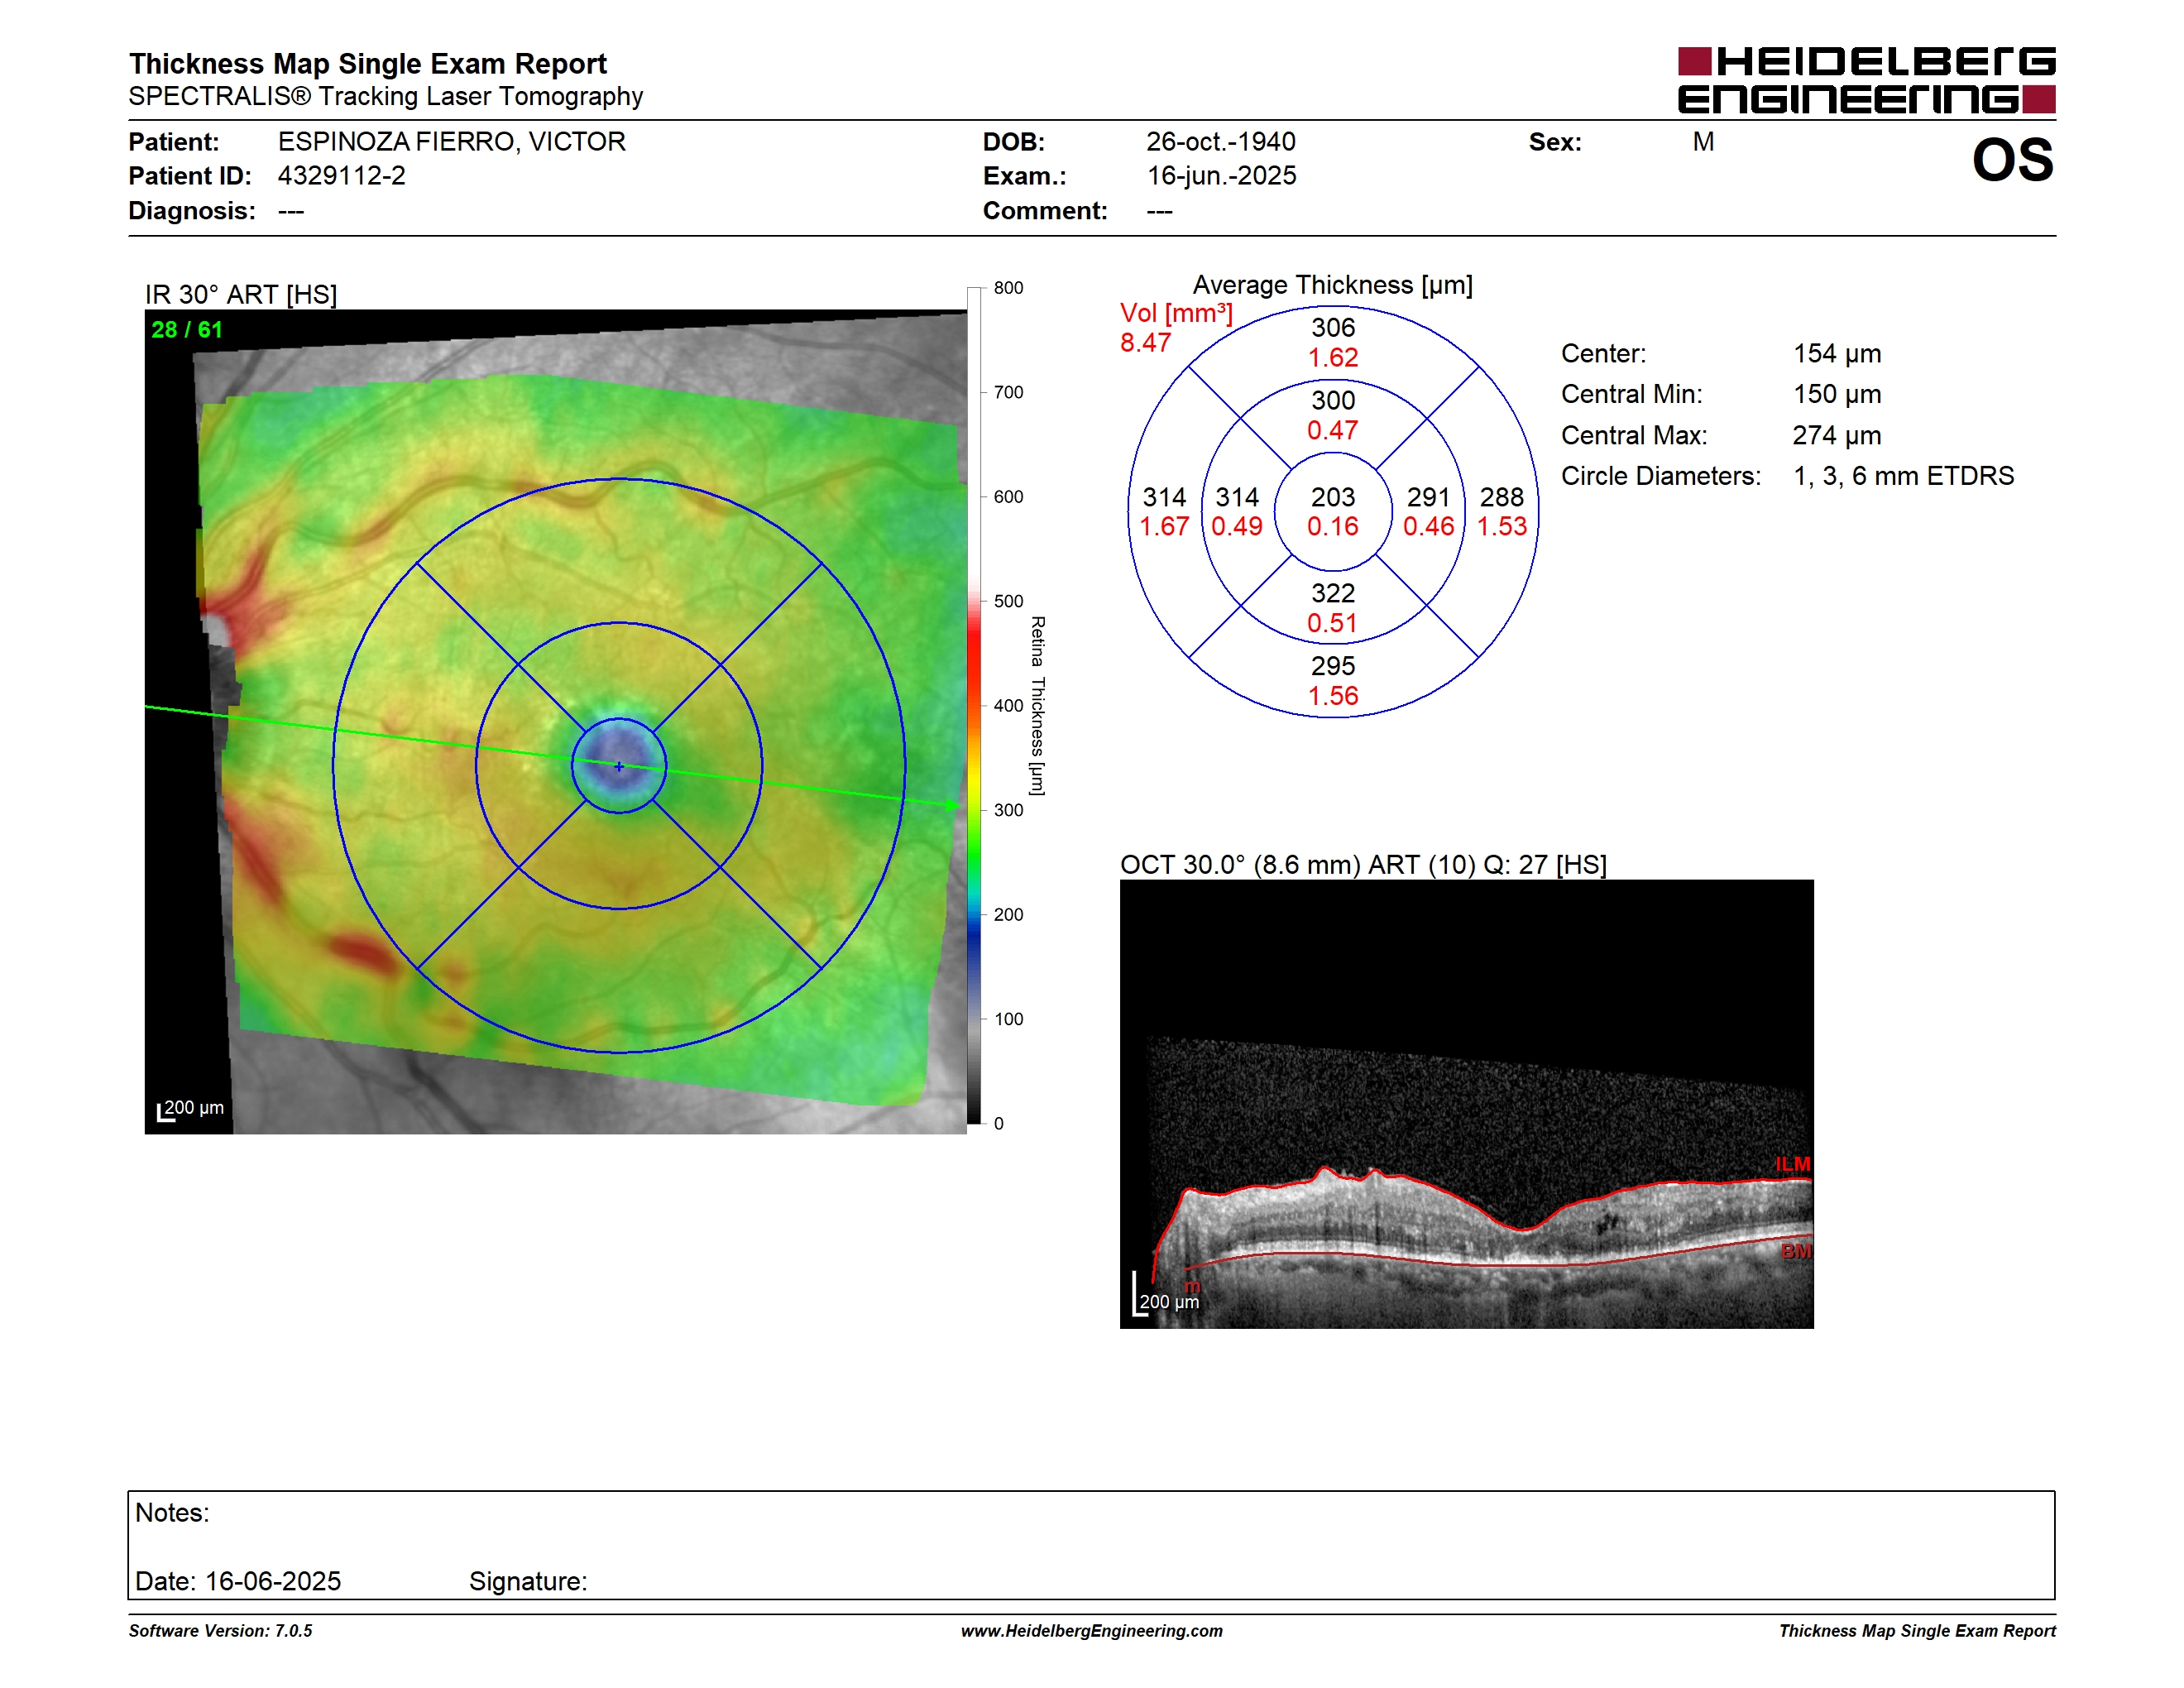Select the patient name 'ESPINOZA FIERRO, VICTOR'
The height and width of the screenshot is (1688, 2184).
click(452, 141)
